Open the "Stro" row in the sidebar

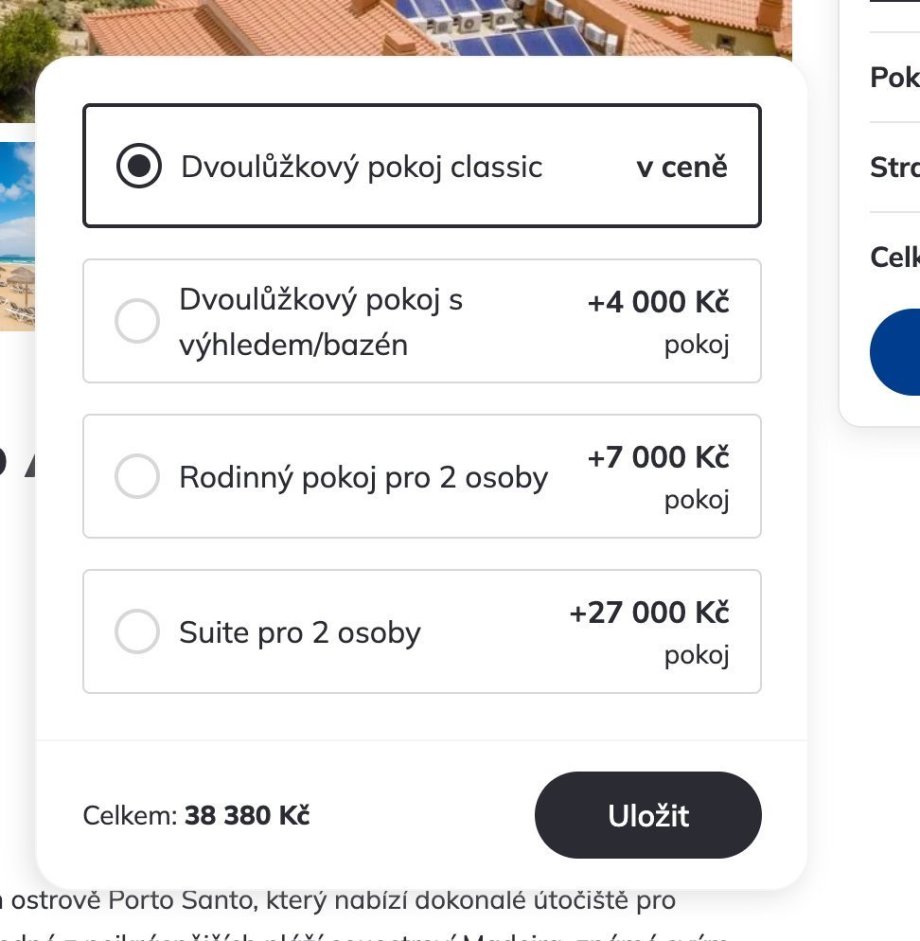(894, 167)
